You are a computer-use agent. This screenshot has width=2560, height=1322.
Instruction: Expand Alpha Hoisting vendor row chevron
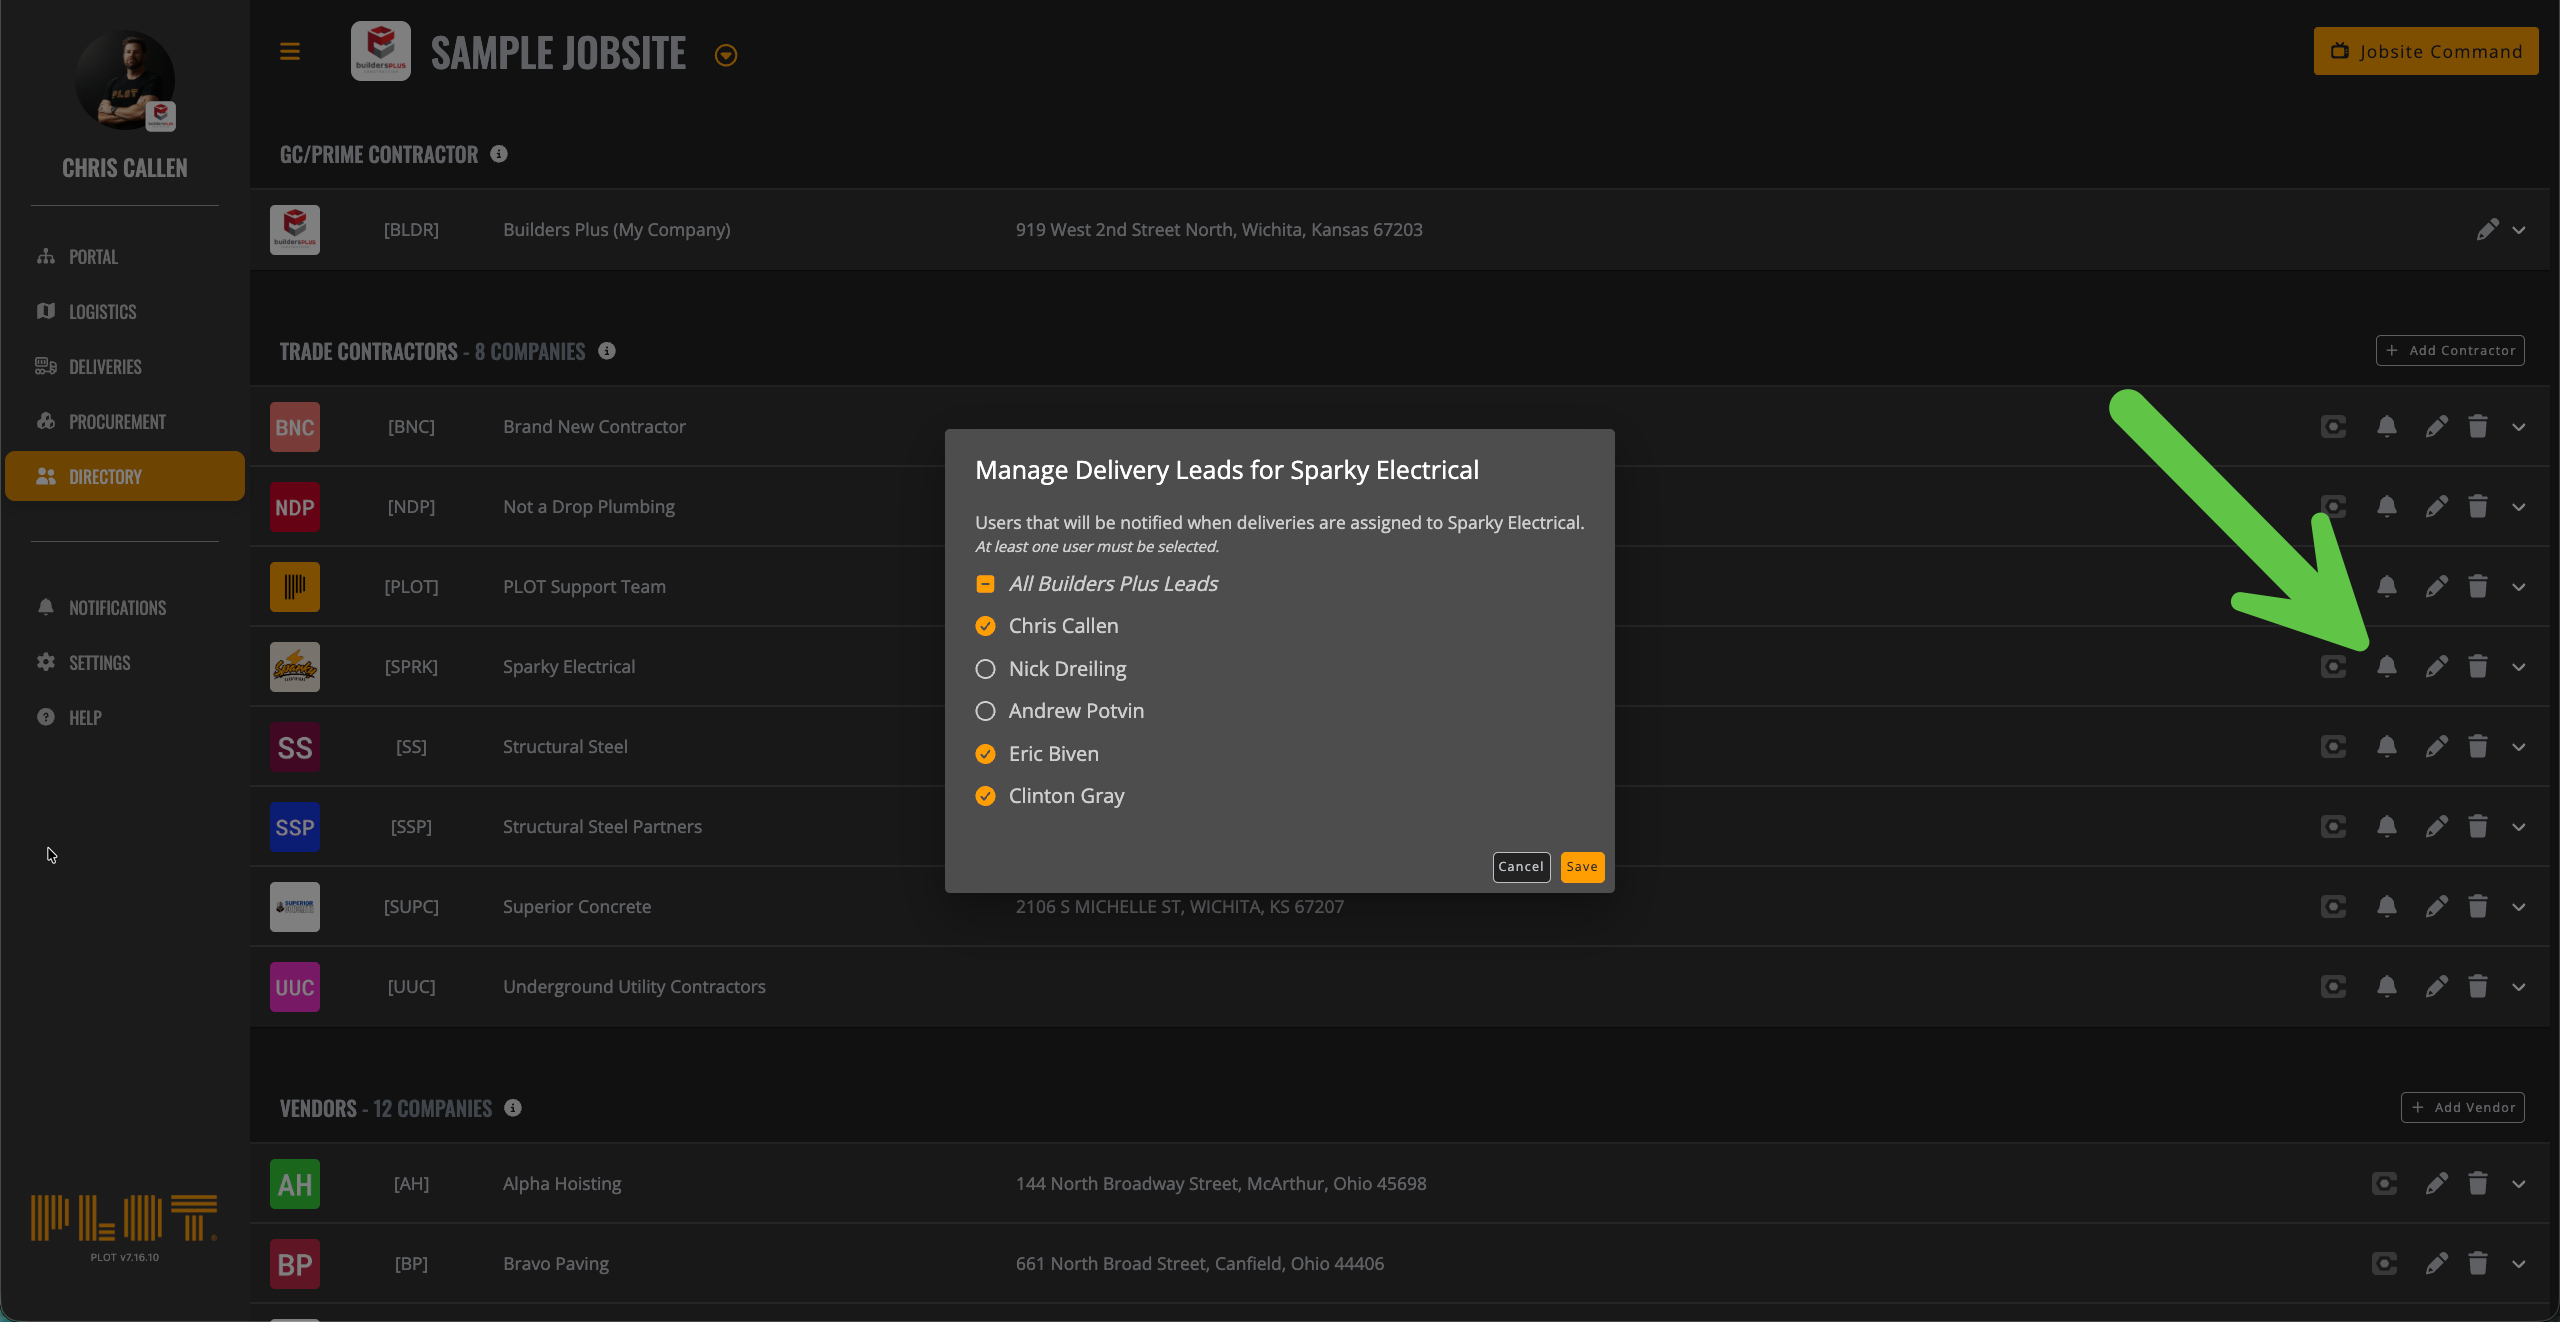tap(2518, 1184)
